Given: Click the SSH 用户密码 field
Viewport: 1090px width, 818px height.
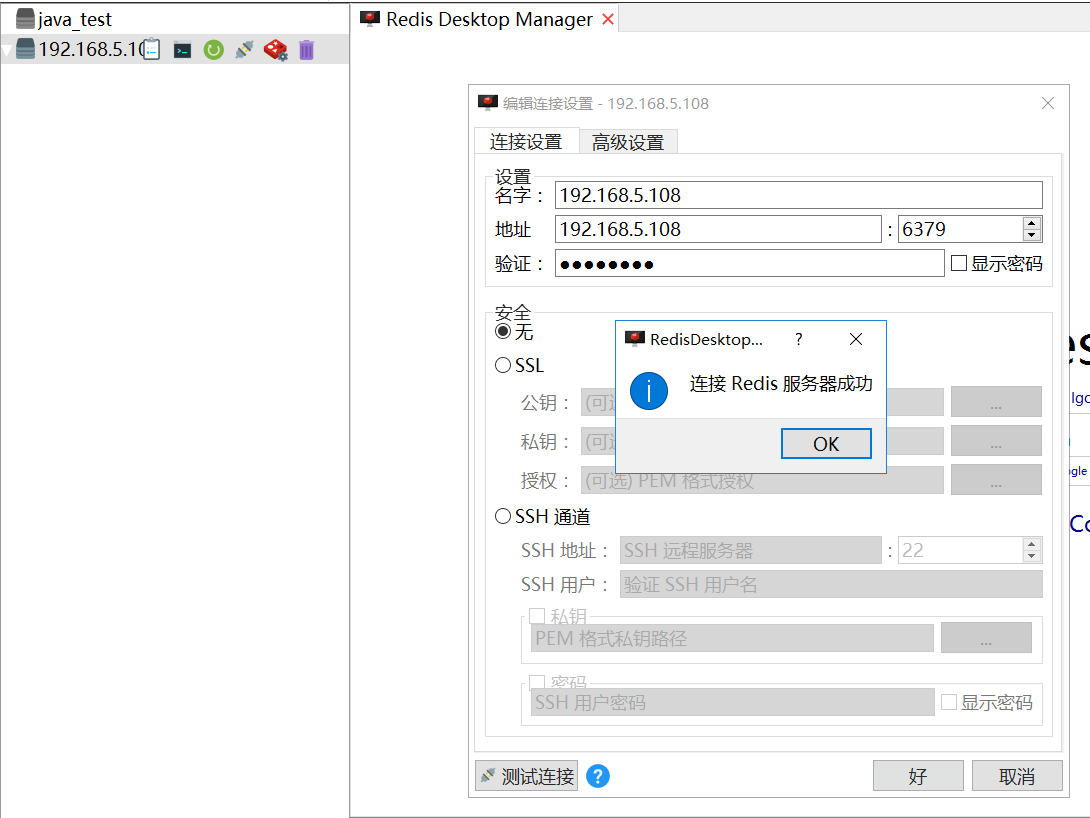Looking at the screenshot, I should pos(733,702).
